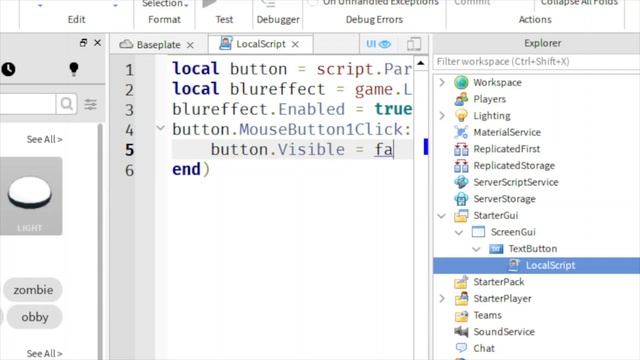
Task: Close the LocalScript tab
Action: click(295, 44)
